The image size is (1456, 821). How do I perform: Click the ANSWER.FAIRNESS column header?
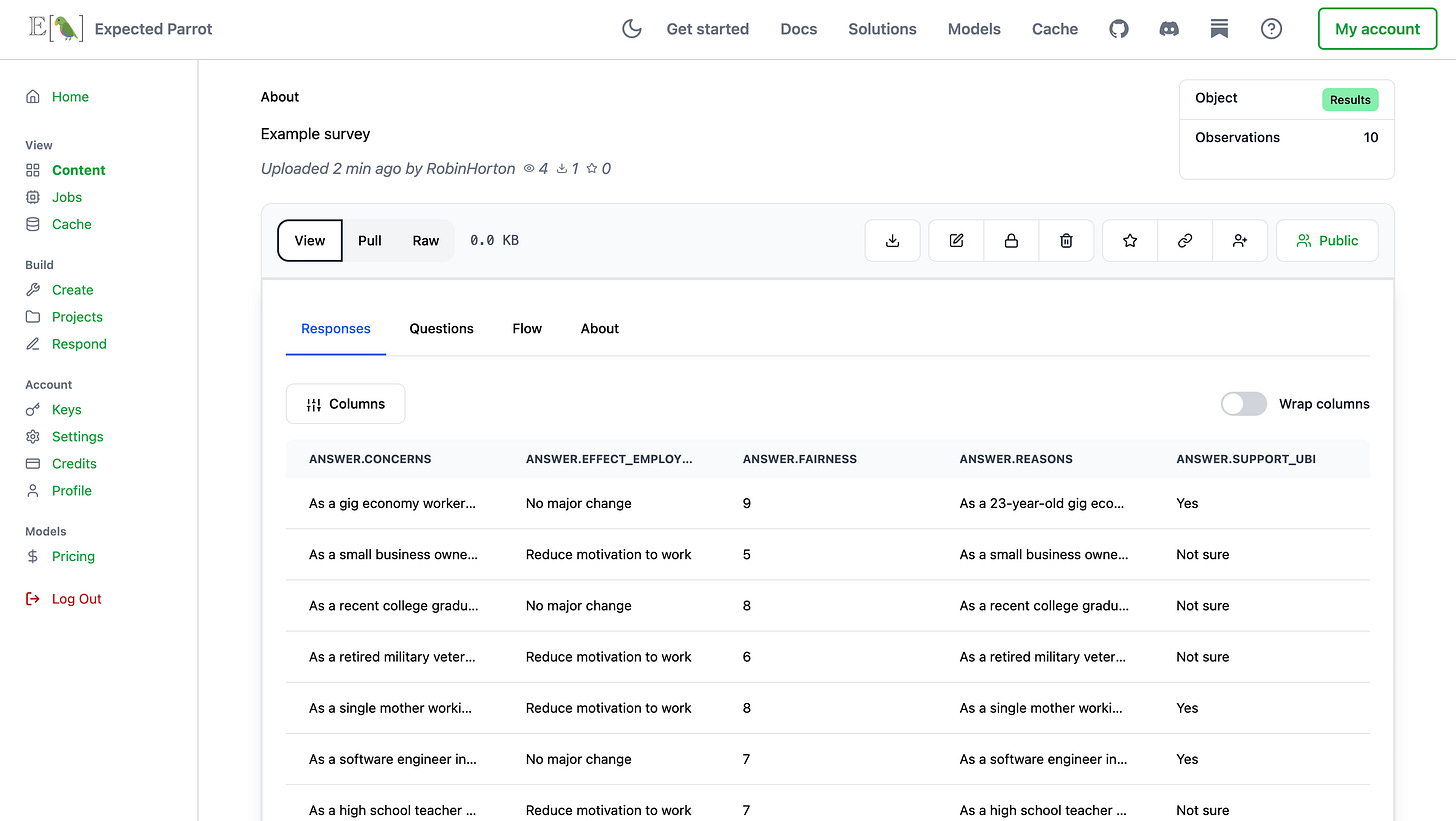point(800,459)
